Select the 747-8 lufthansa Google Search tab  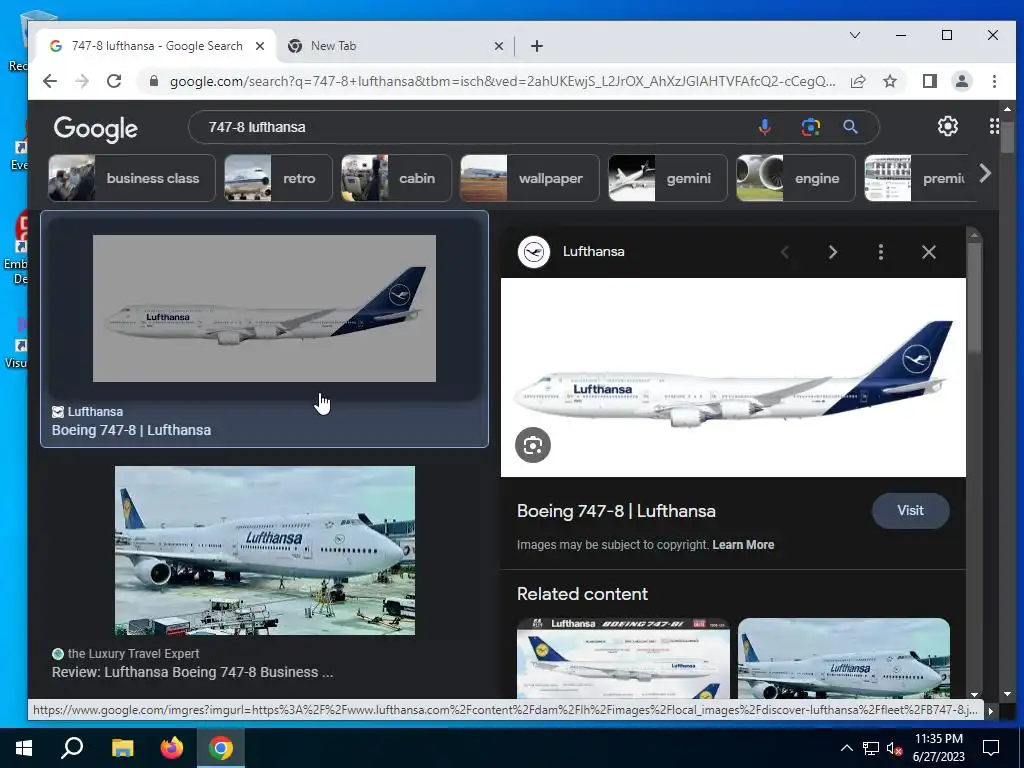point(156,46)
